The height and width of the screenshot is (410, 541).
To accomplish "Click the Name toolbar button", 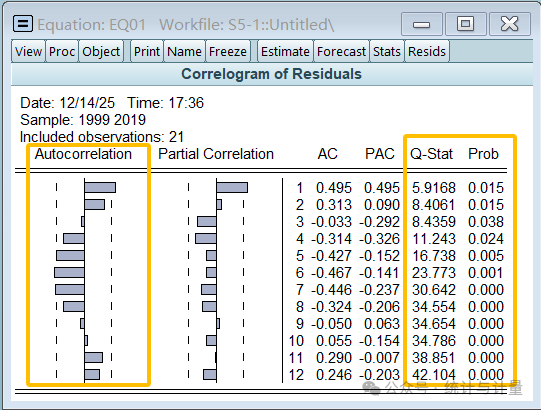I will point(184,51).
